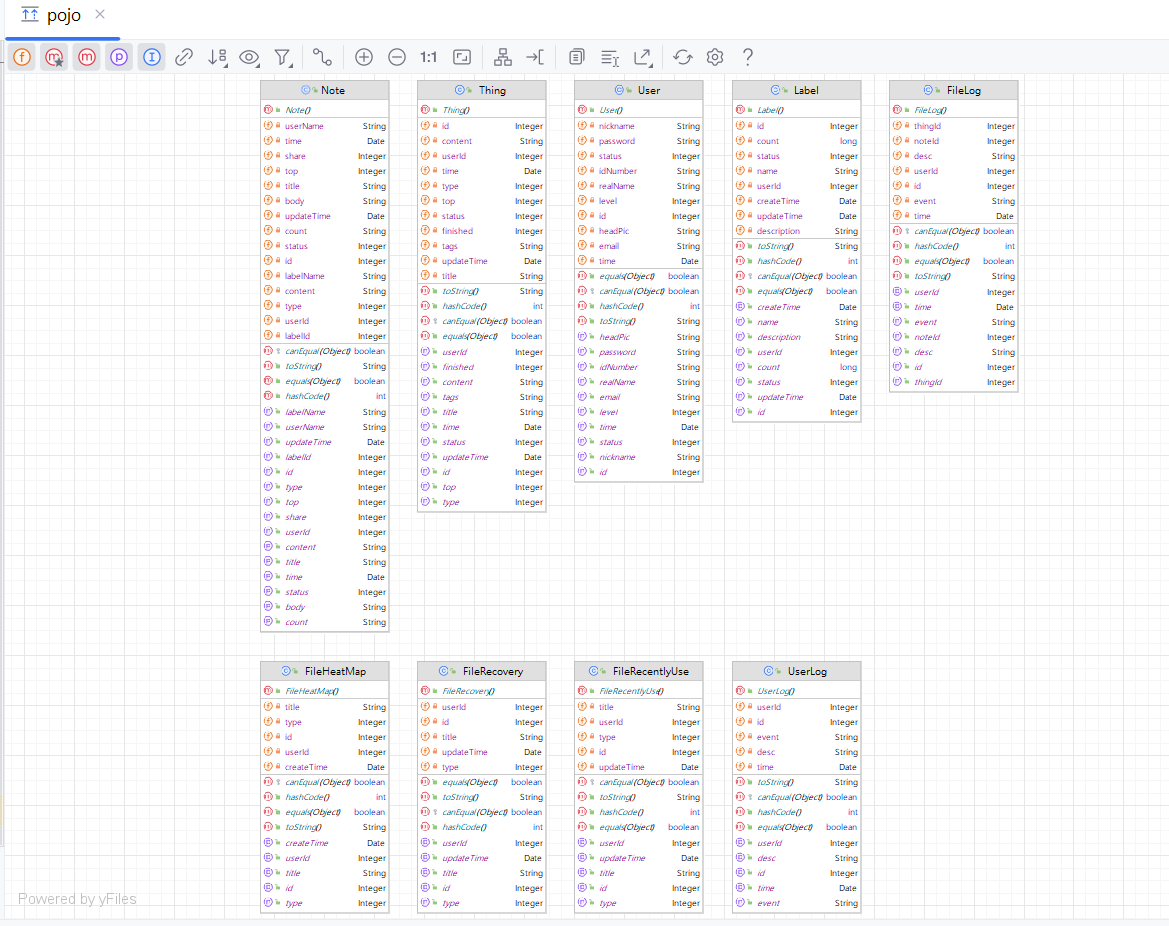
Task: Open the export diagram dropdown
Action: (x=643, y=57)
